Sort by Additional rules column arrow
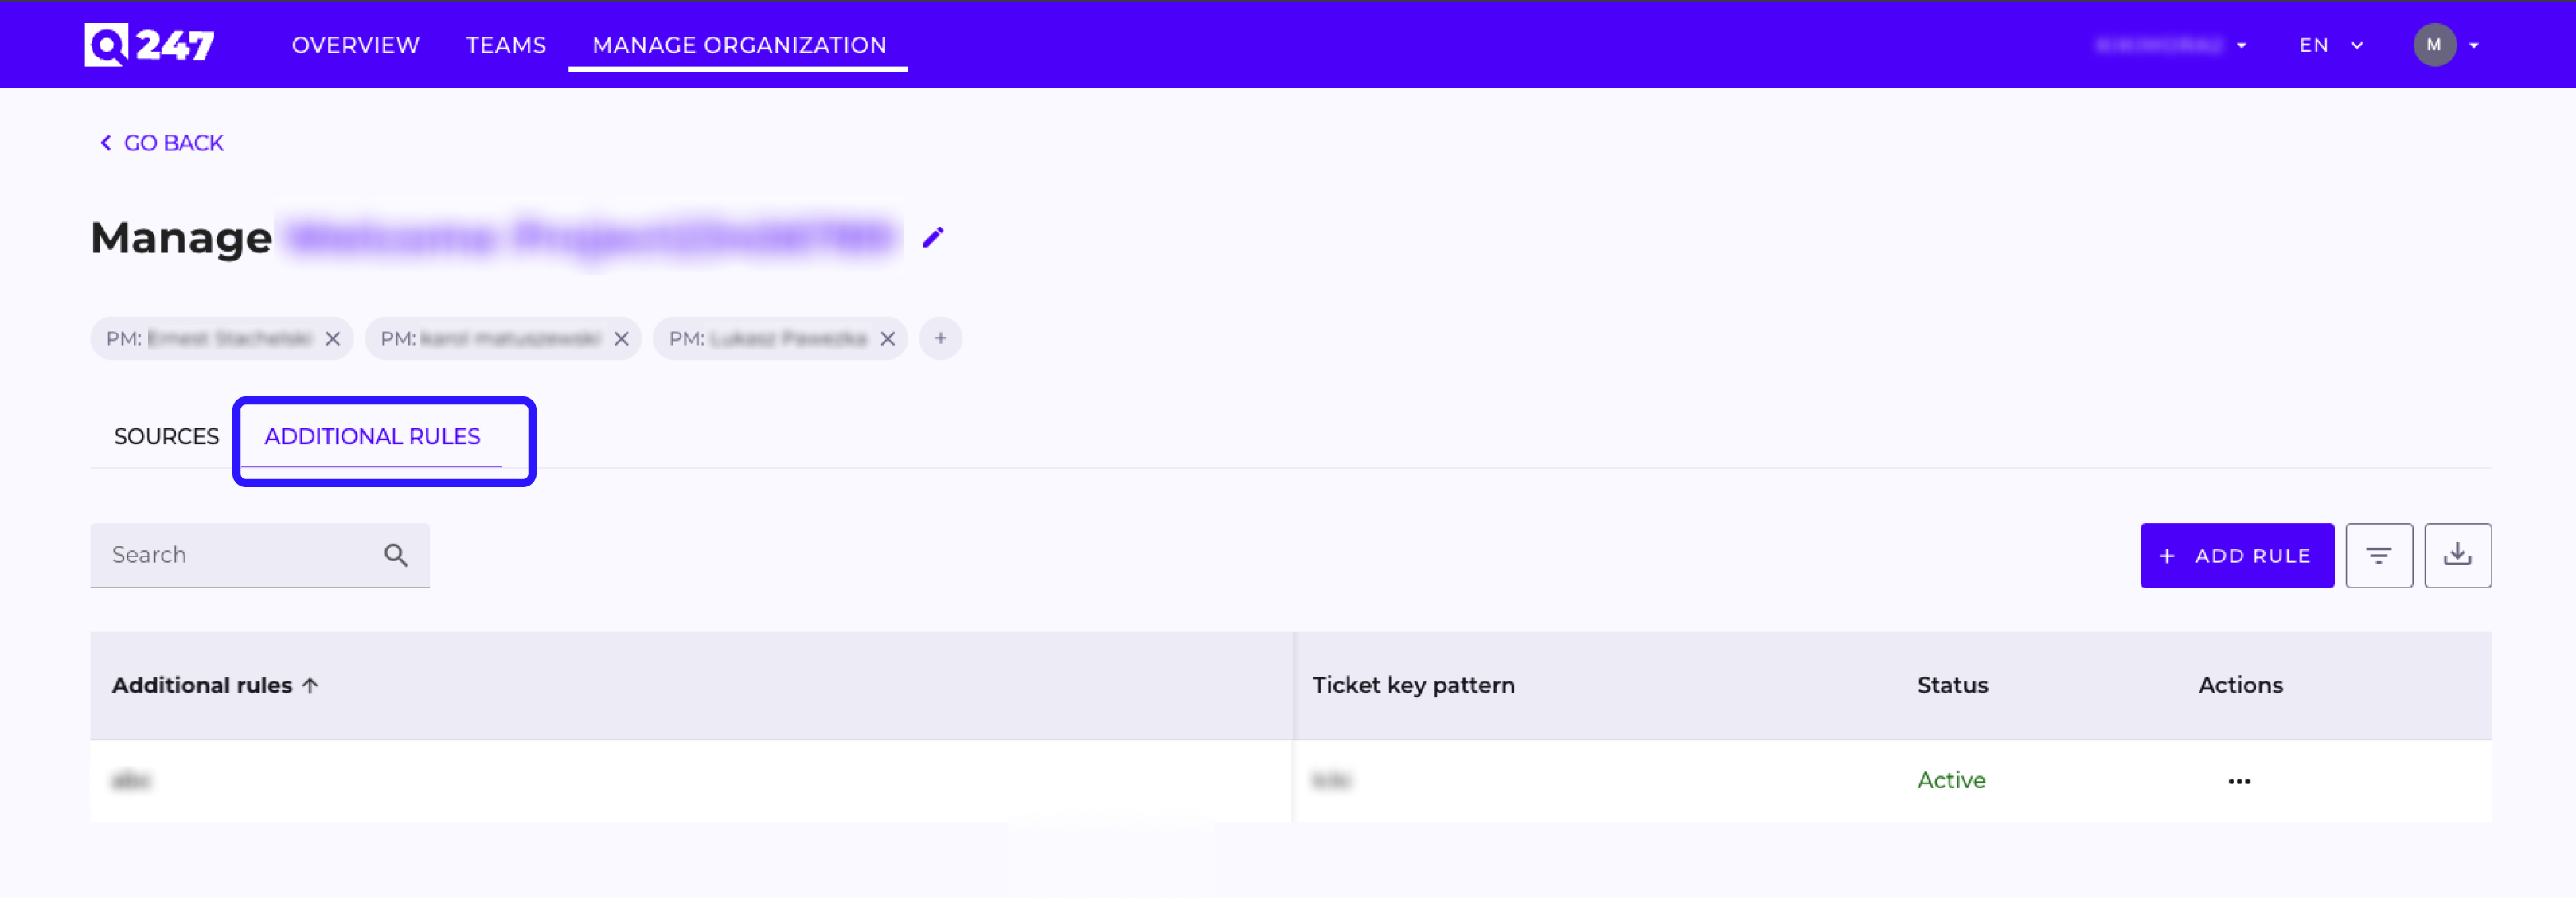 (310, 685)
